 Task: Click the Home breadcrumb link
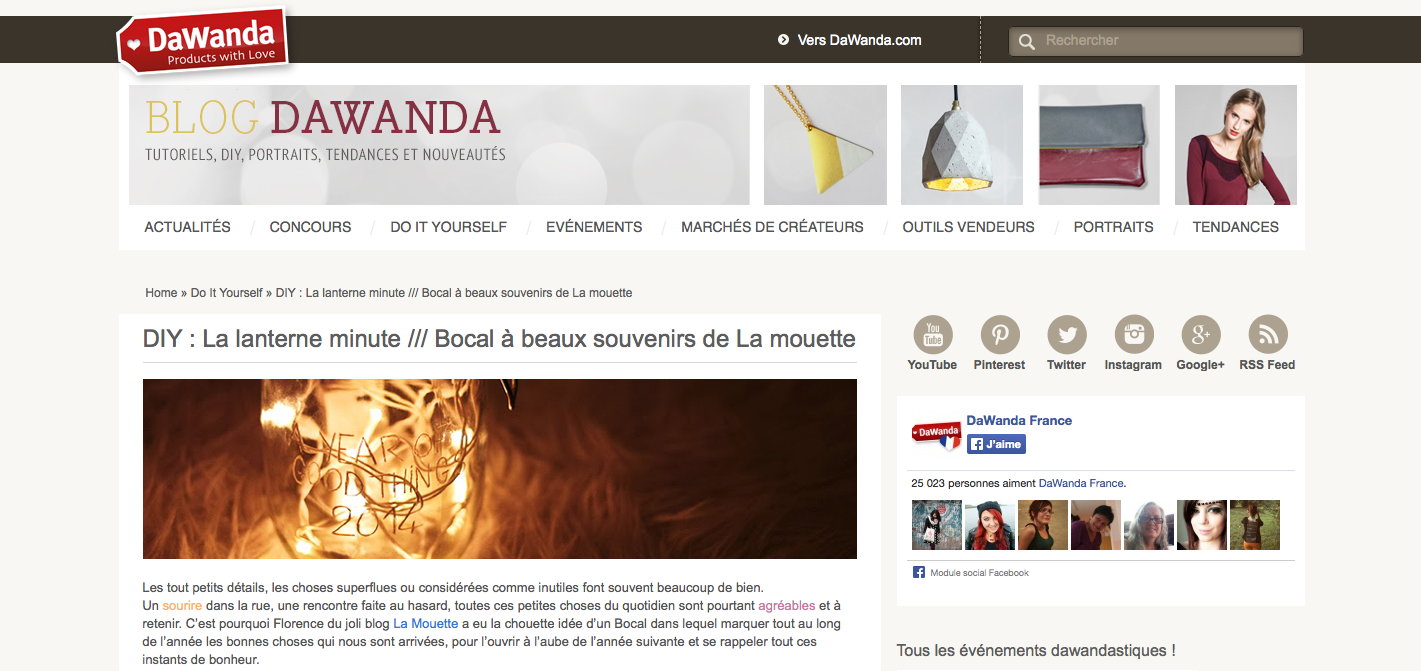(x=161, y=293)
